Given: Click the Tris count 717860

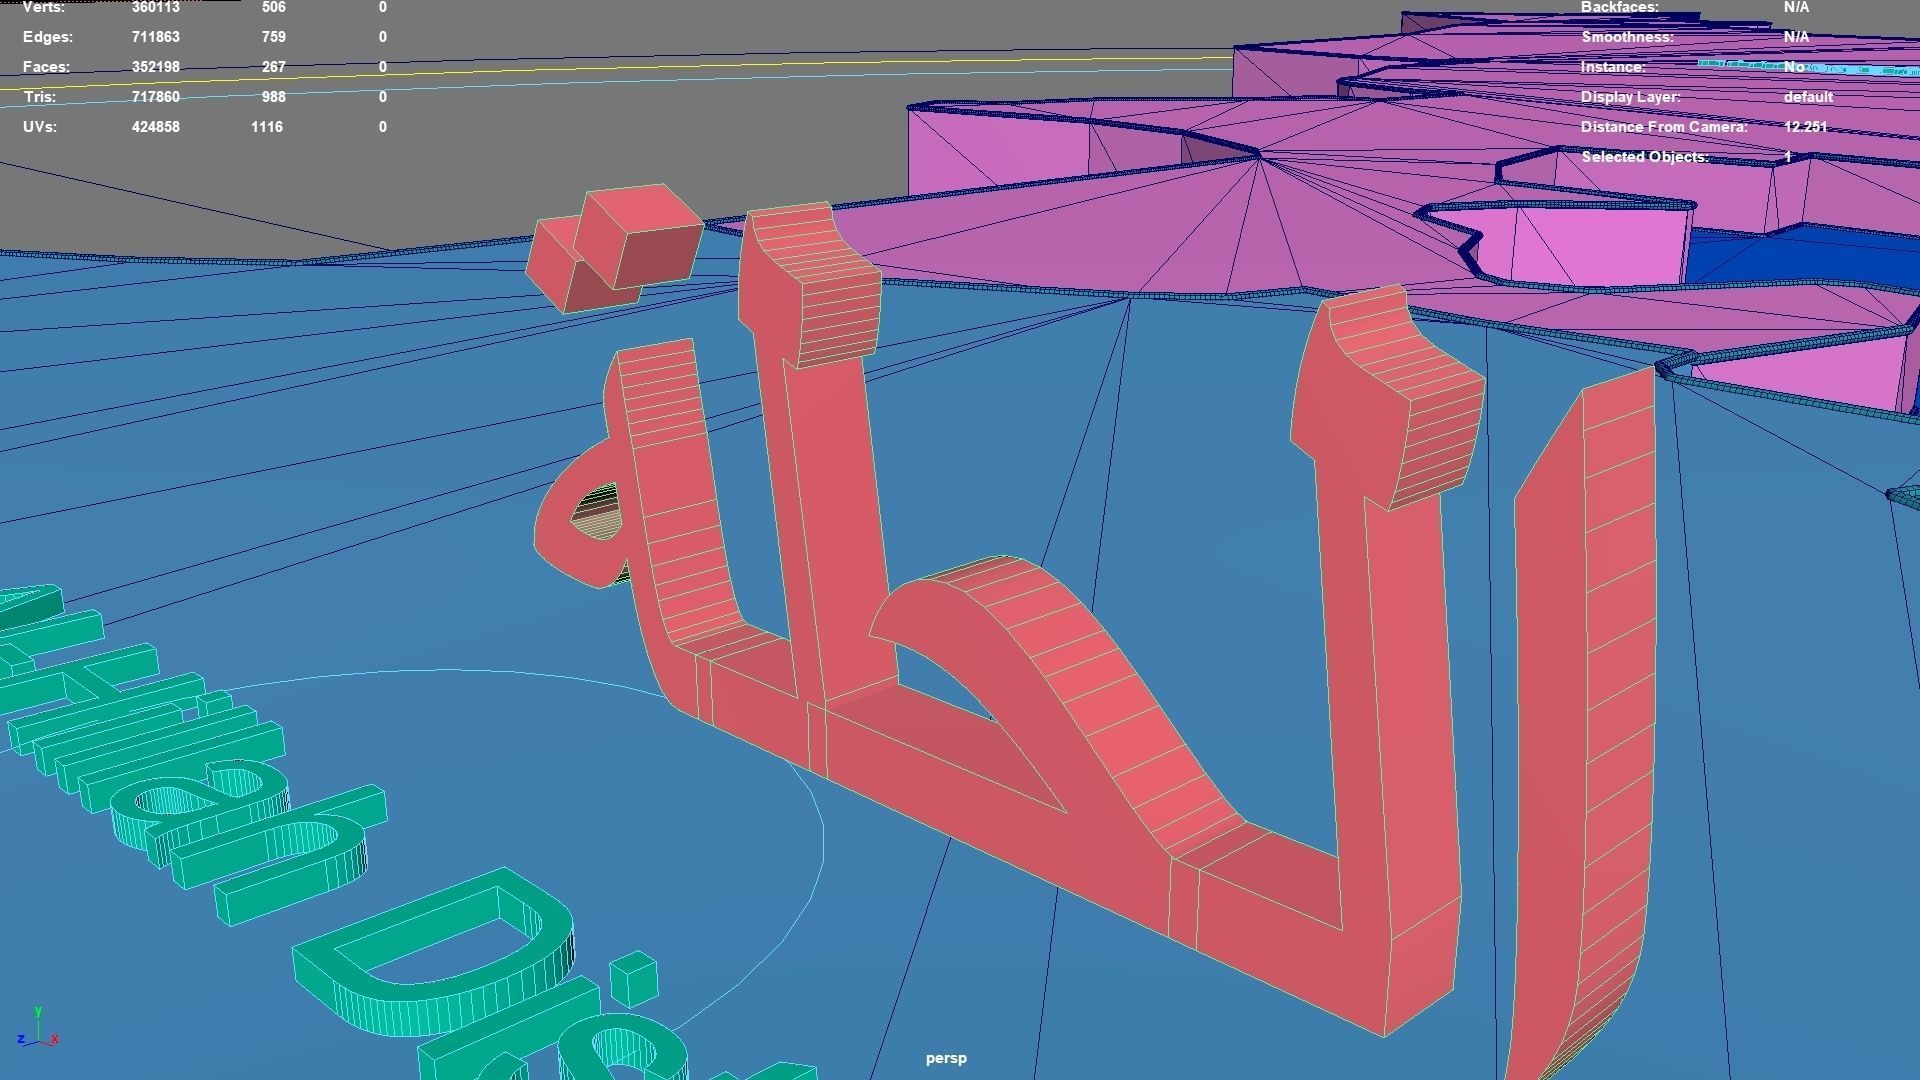Looking at the screenshot, I should pos(155,97).
